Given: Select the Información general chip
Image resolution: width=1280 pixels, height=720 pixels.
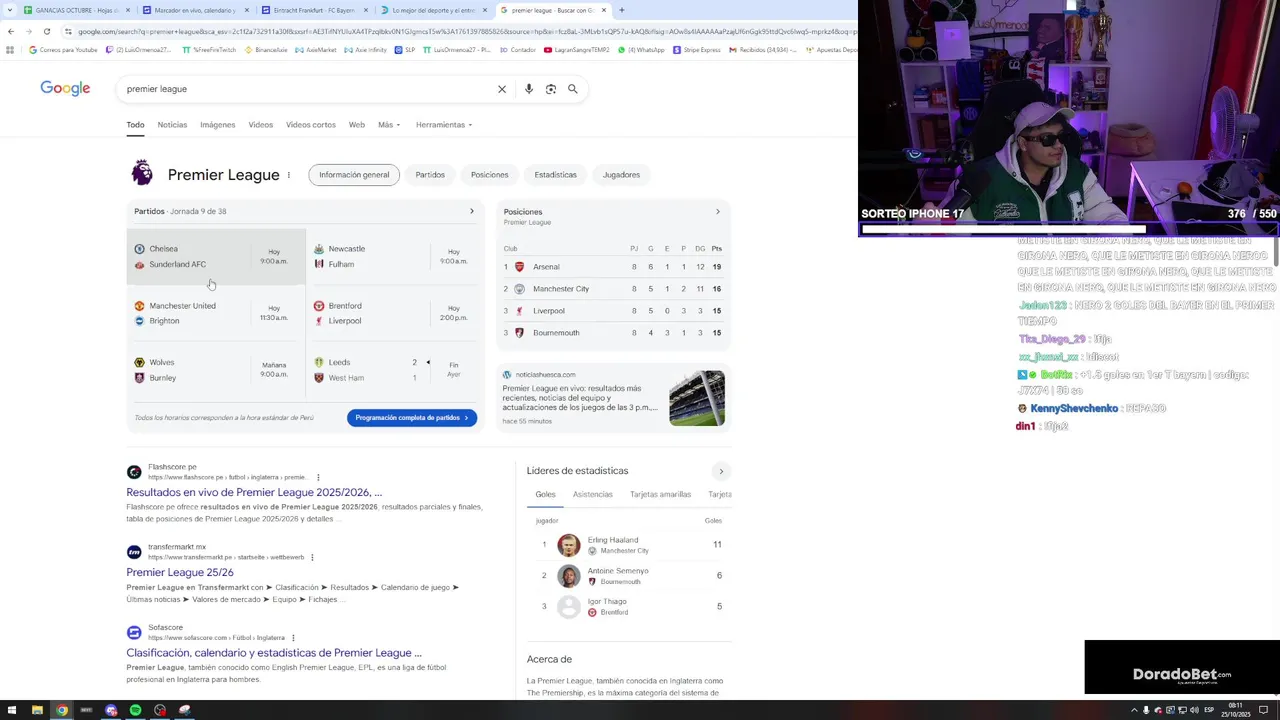Looking at the screenshot, I should point(354,175).
